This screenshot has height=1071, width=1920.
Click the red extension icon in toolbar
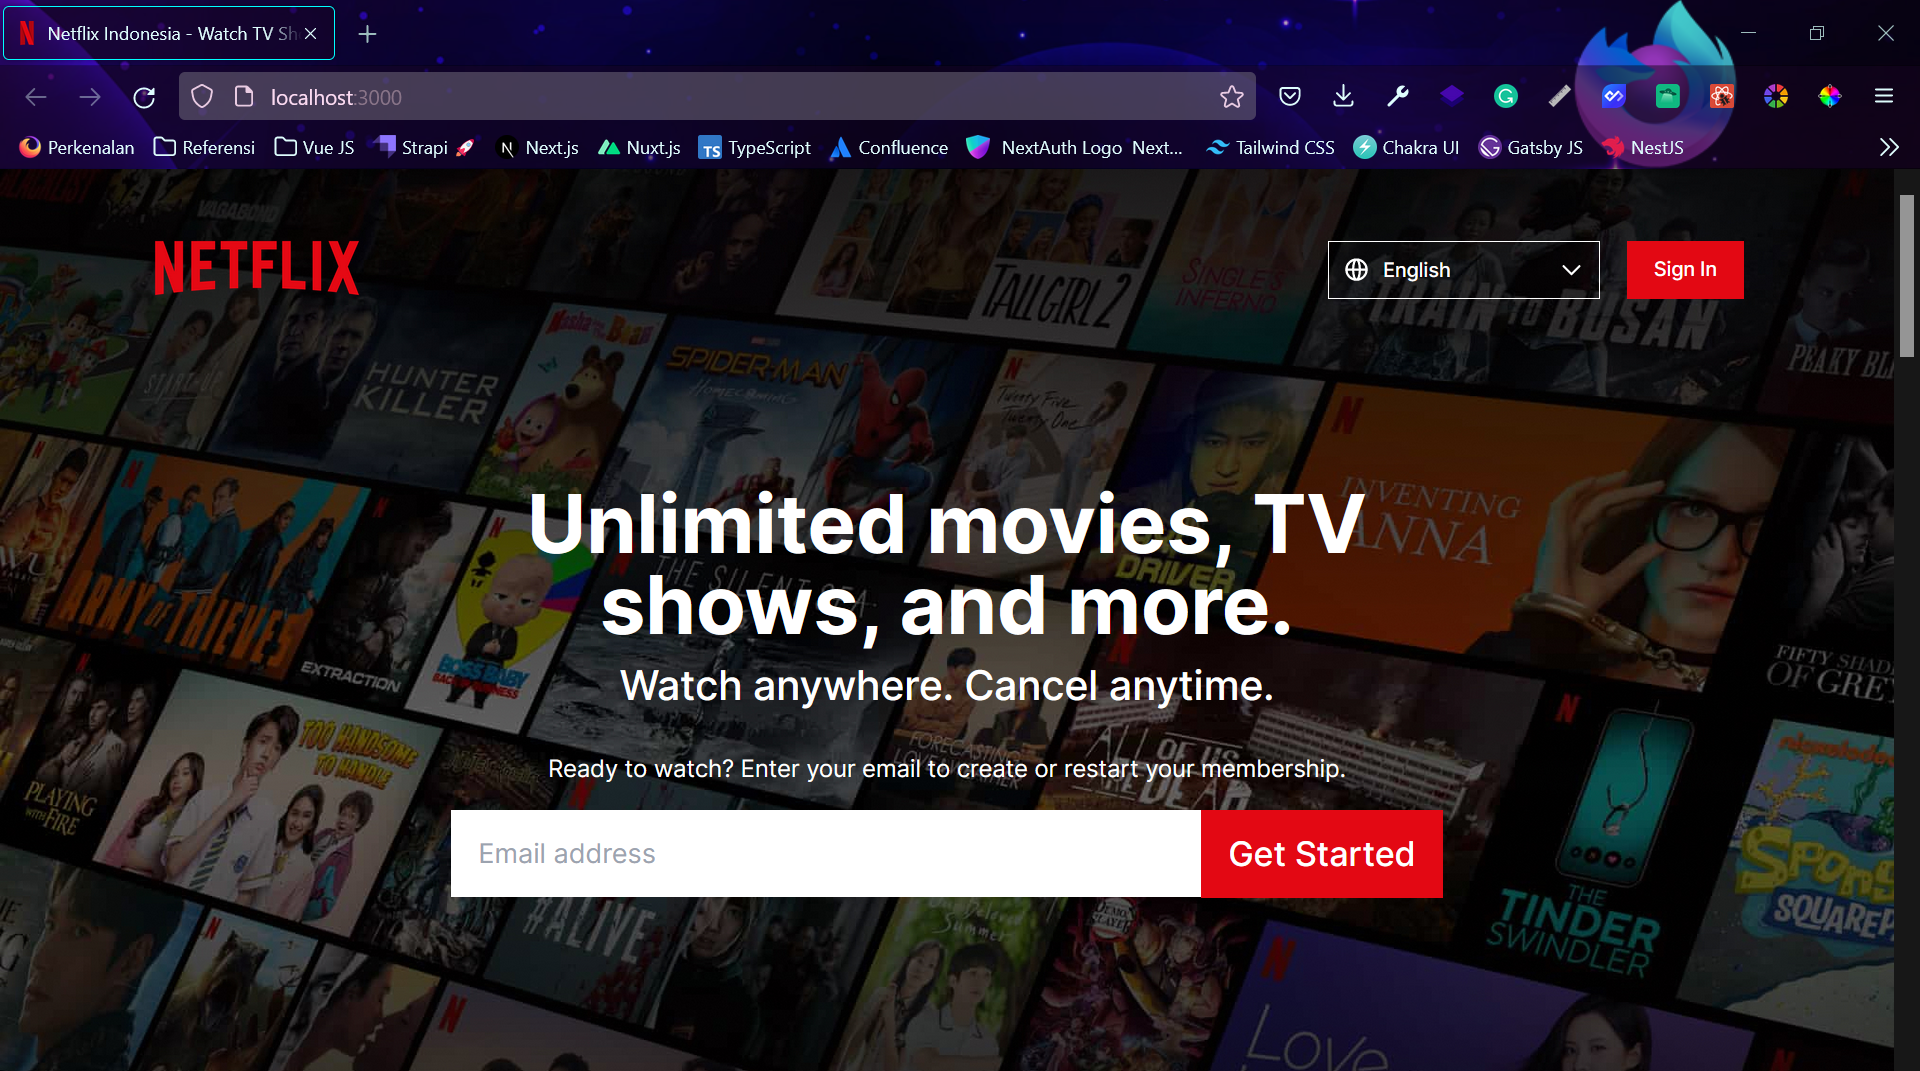[1721, 96]
